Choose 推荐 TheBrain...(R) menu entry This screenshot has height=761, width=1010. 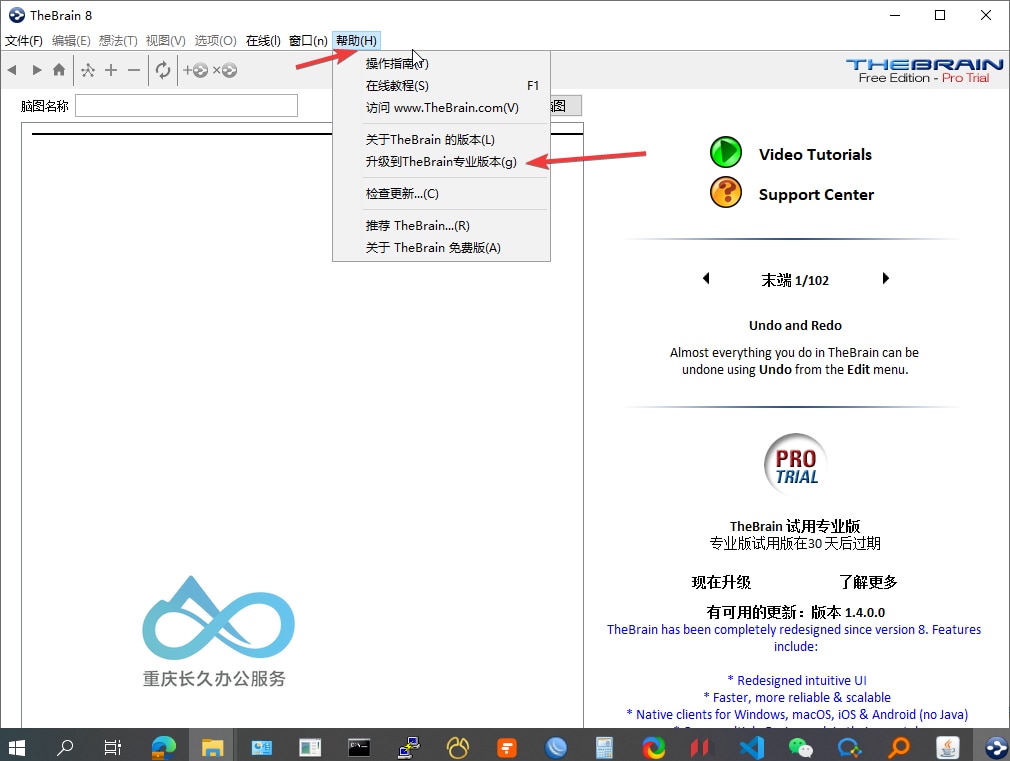tap(441, 226)
